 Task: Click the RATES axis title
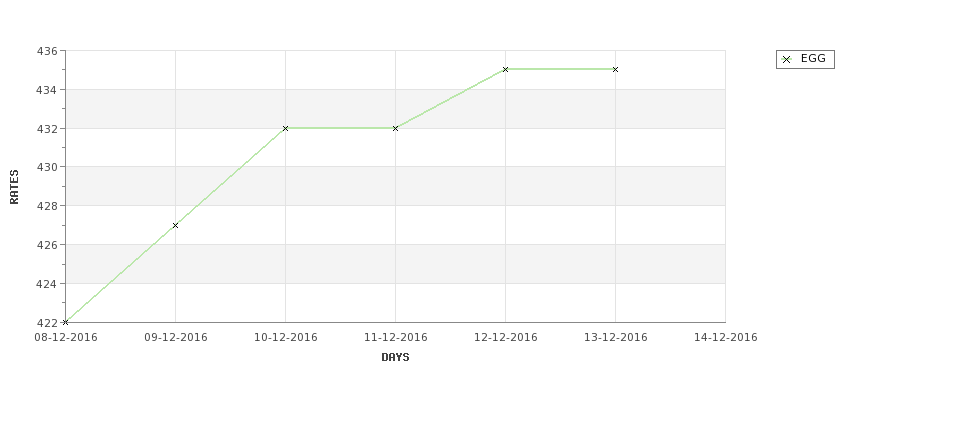pos(14,187)
